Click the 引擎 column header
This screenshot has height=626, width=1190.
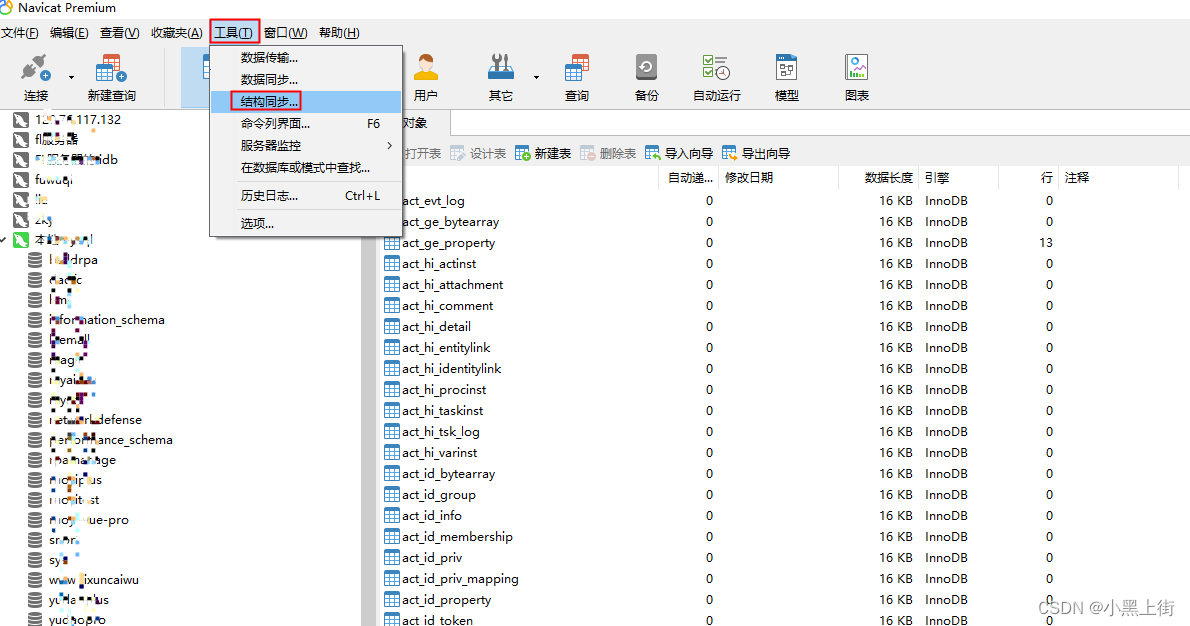959,178
